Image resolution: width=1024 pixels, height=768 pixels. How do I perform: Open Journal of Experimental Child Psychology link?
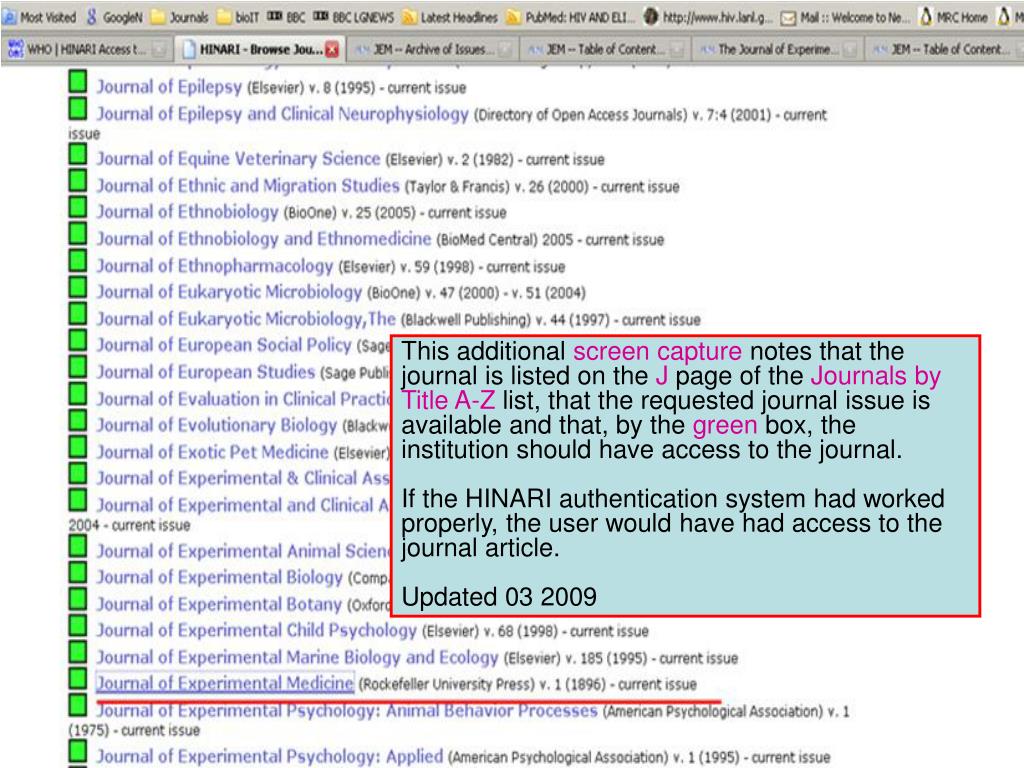tap(257, 630)
